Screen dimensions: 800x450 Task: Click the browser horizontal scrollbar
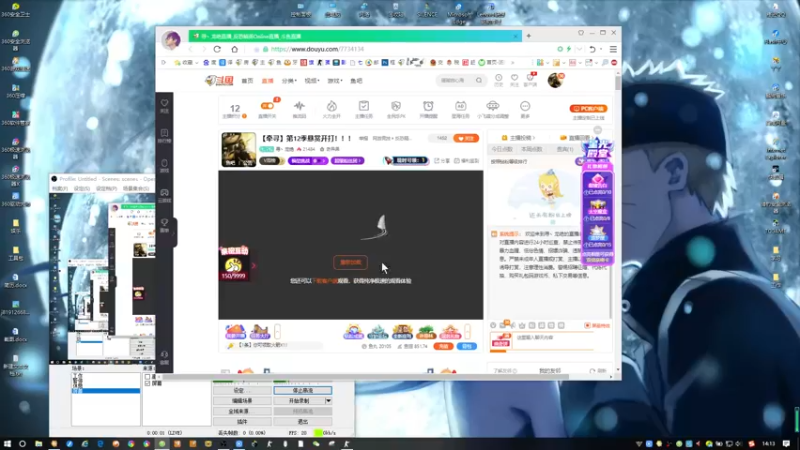(365, 377)
